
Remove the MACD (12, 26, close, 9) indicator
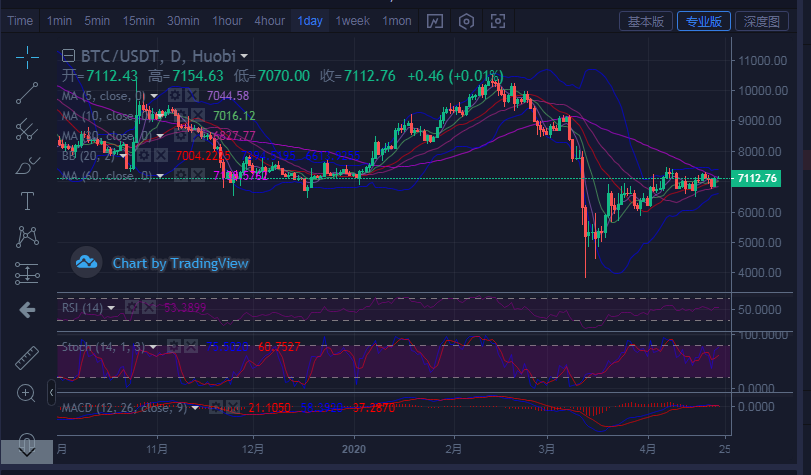click(x=233, y=408)
